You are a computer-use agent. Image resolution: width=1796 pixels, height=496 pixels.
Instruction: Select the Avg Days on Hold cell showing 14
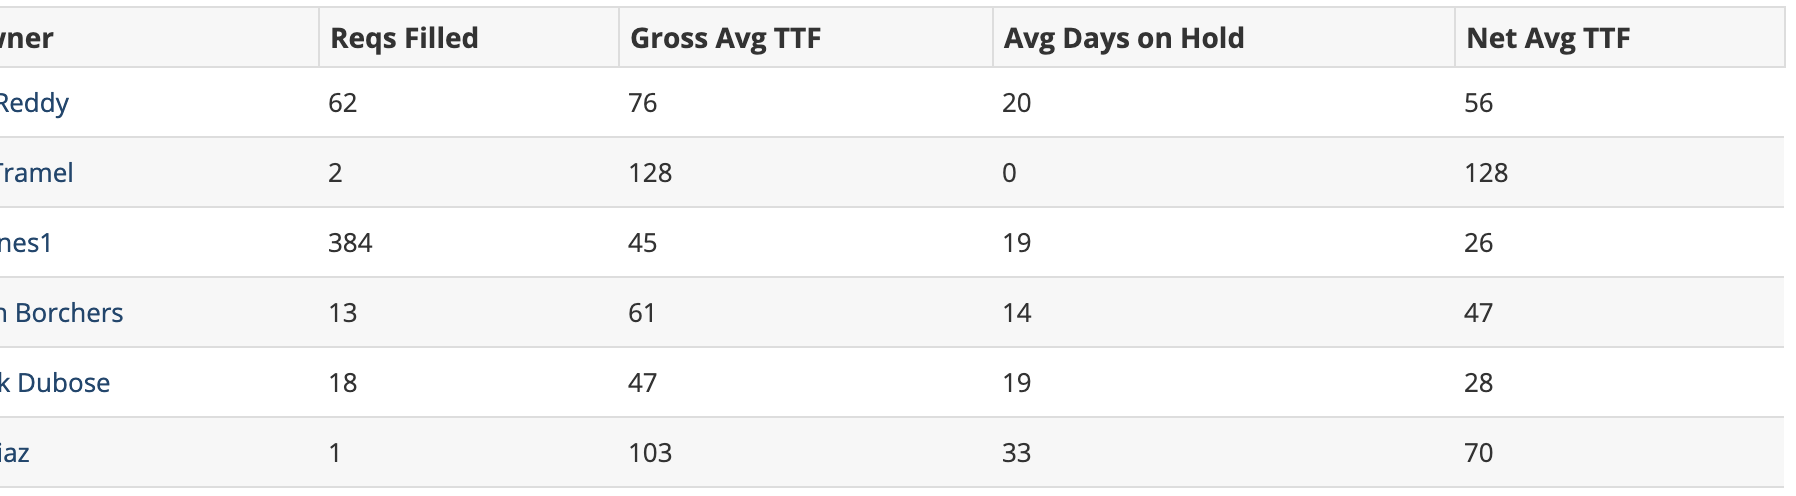tap(1016, 313)
